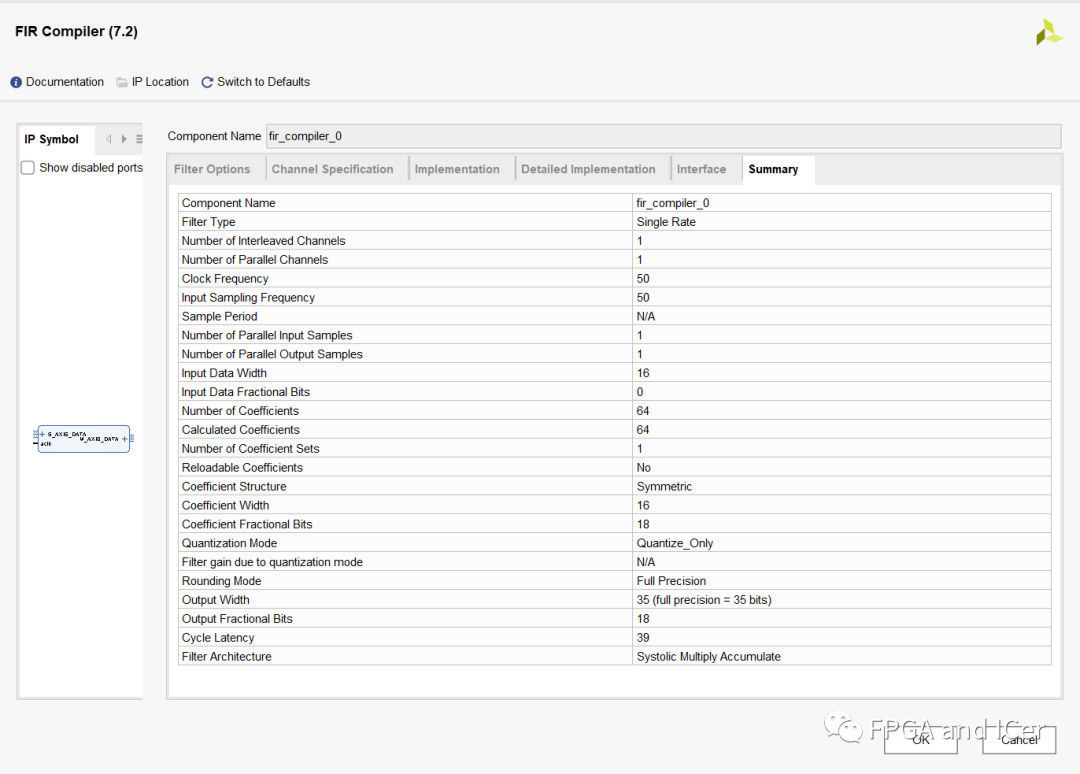Viewport: 1080px width, 774px height.
Task: Open the Detailed Implementation tab
Action: click(x=588, y=169)
